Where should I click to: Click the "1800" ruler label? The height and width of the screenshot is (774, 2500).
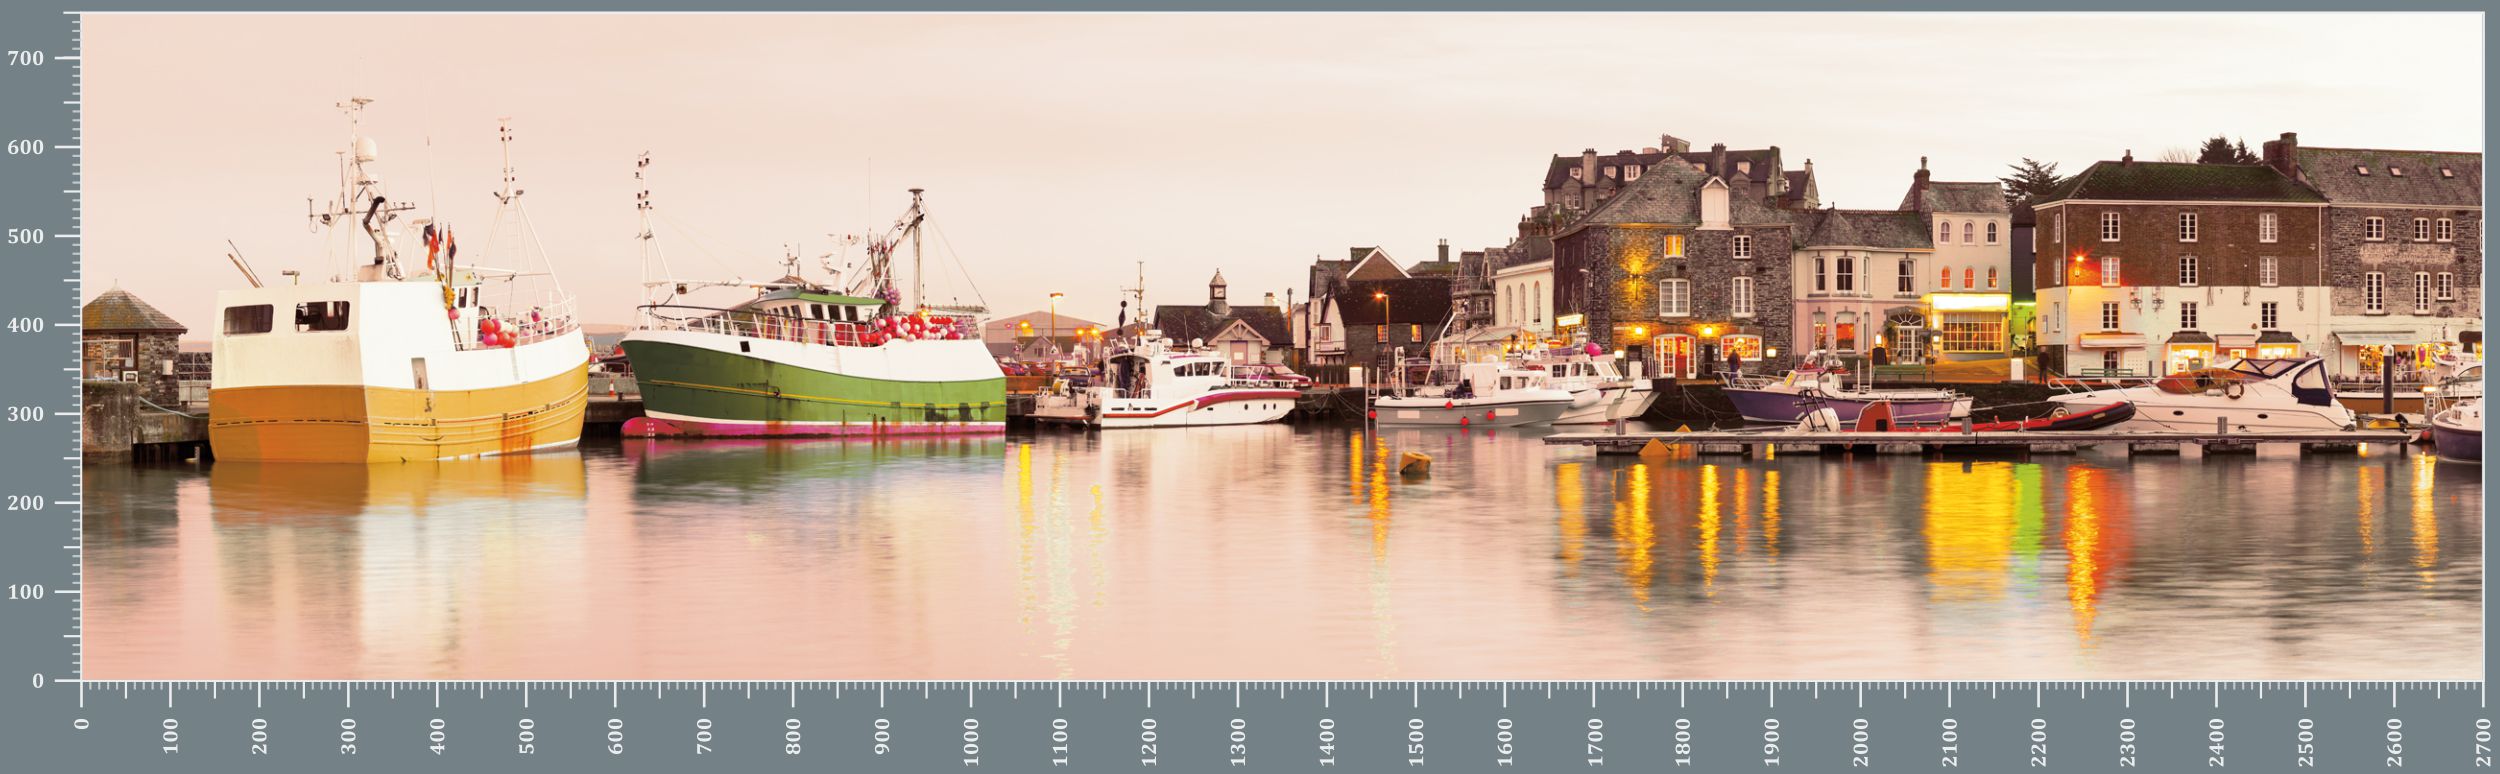point(1682,741)
